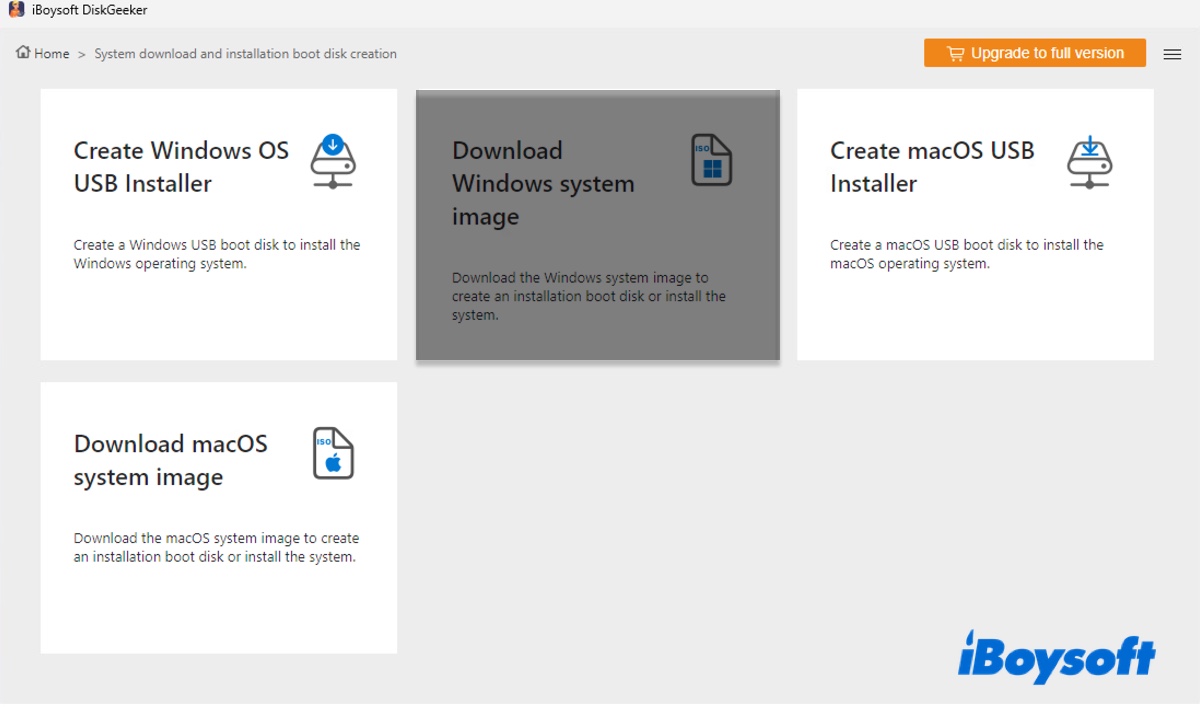This screenshot has height=714, width=1200.
Task: Open the hamburger menu at top right
Action: [1172, 55]
